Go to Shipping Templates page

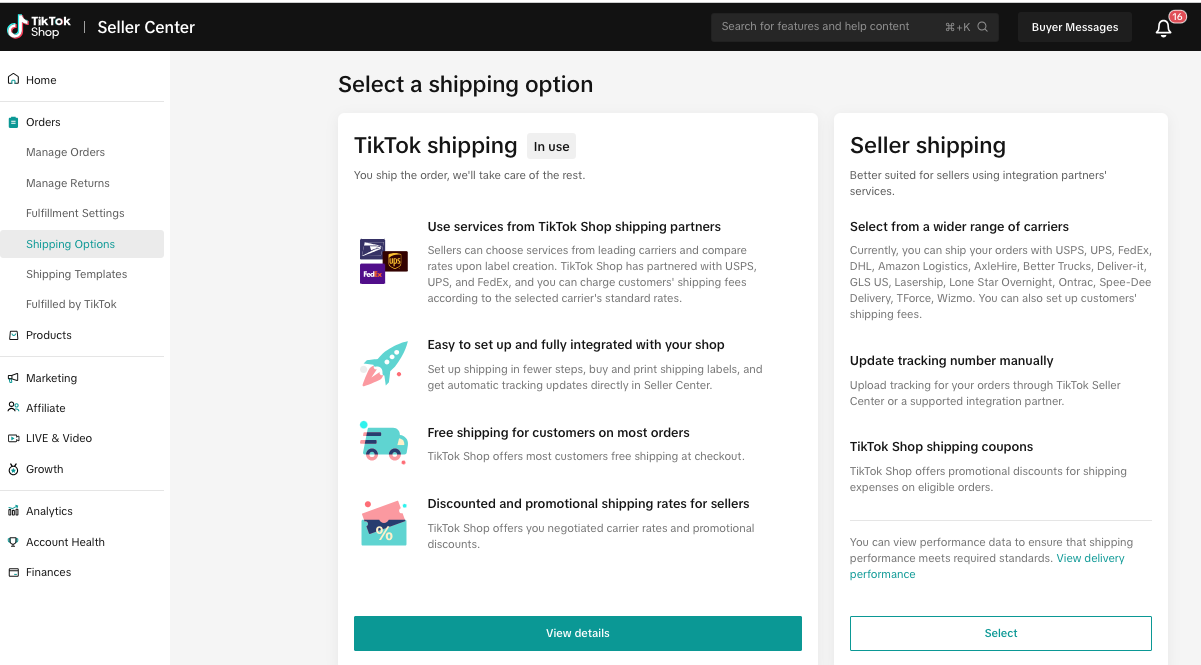point(77,274)
